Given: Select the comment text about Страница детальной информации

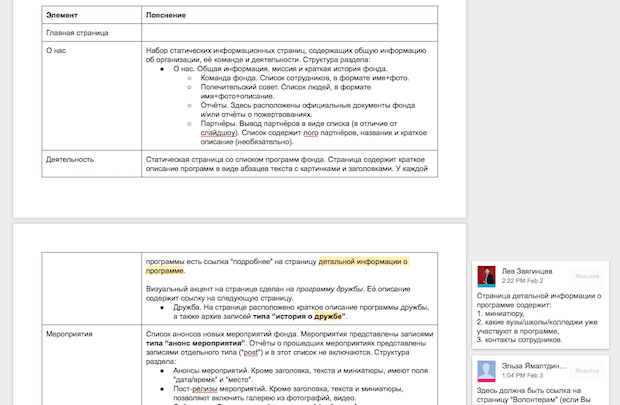Looking at the screenshot, I should point(539,318).
